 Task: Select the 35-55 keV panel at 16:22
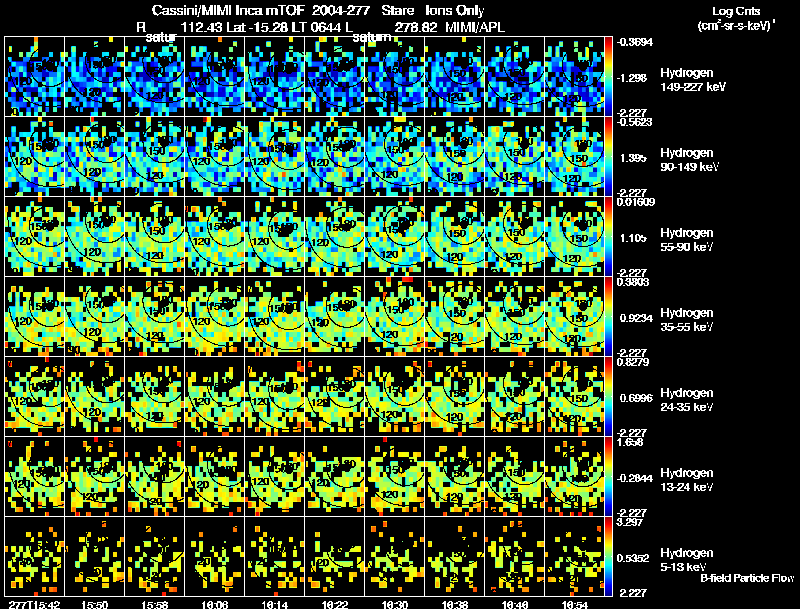[x=335, y=317]
